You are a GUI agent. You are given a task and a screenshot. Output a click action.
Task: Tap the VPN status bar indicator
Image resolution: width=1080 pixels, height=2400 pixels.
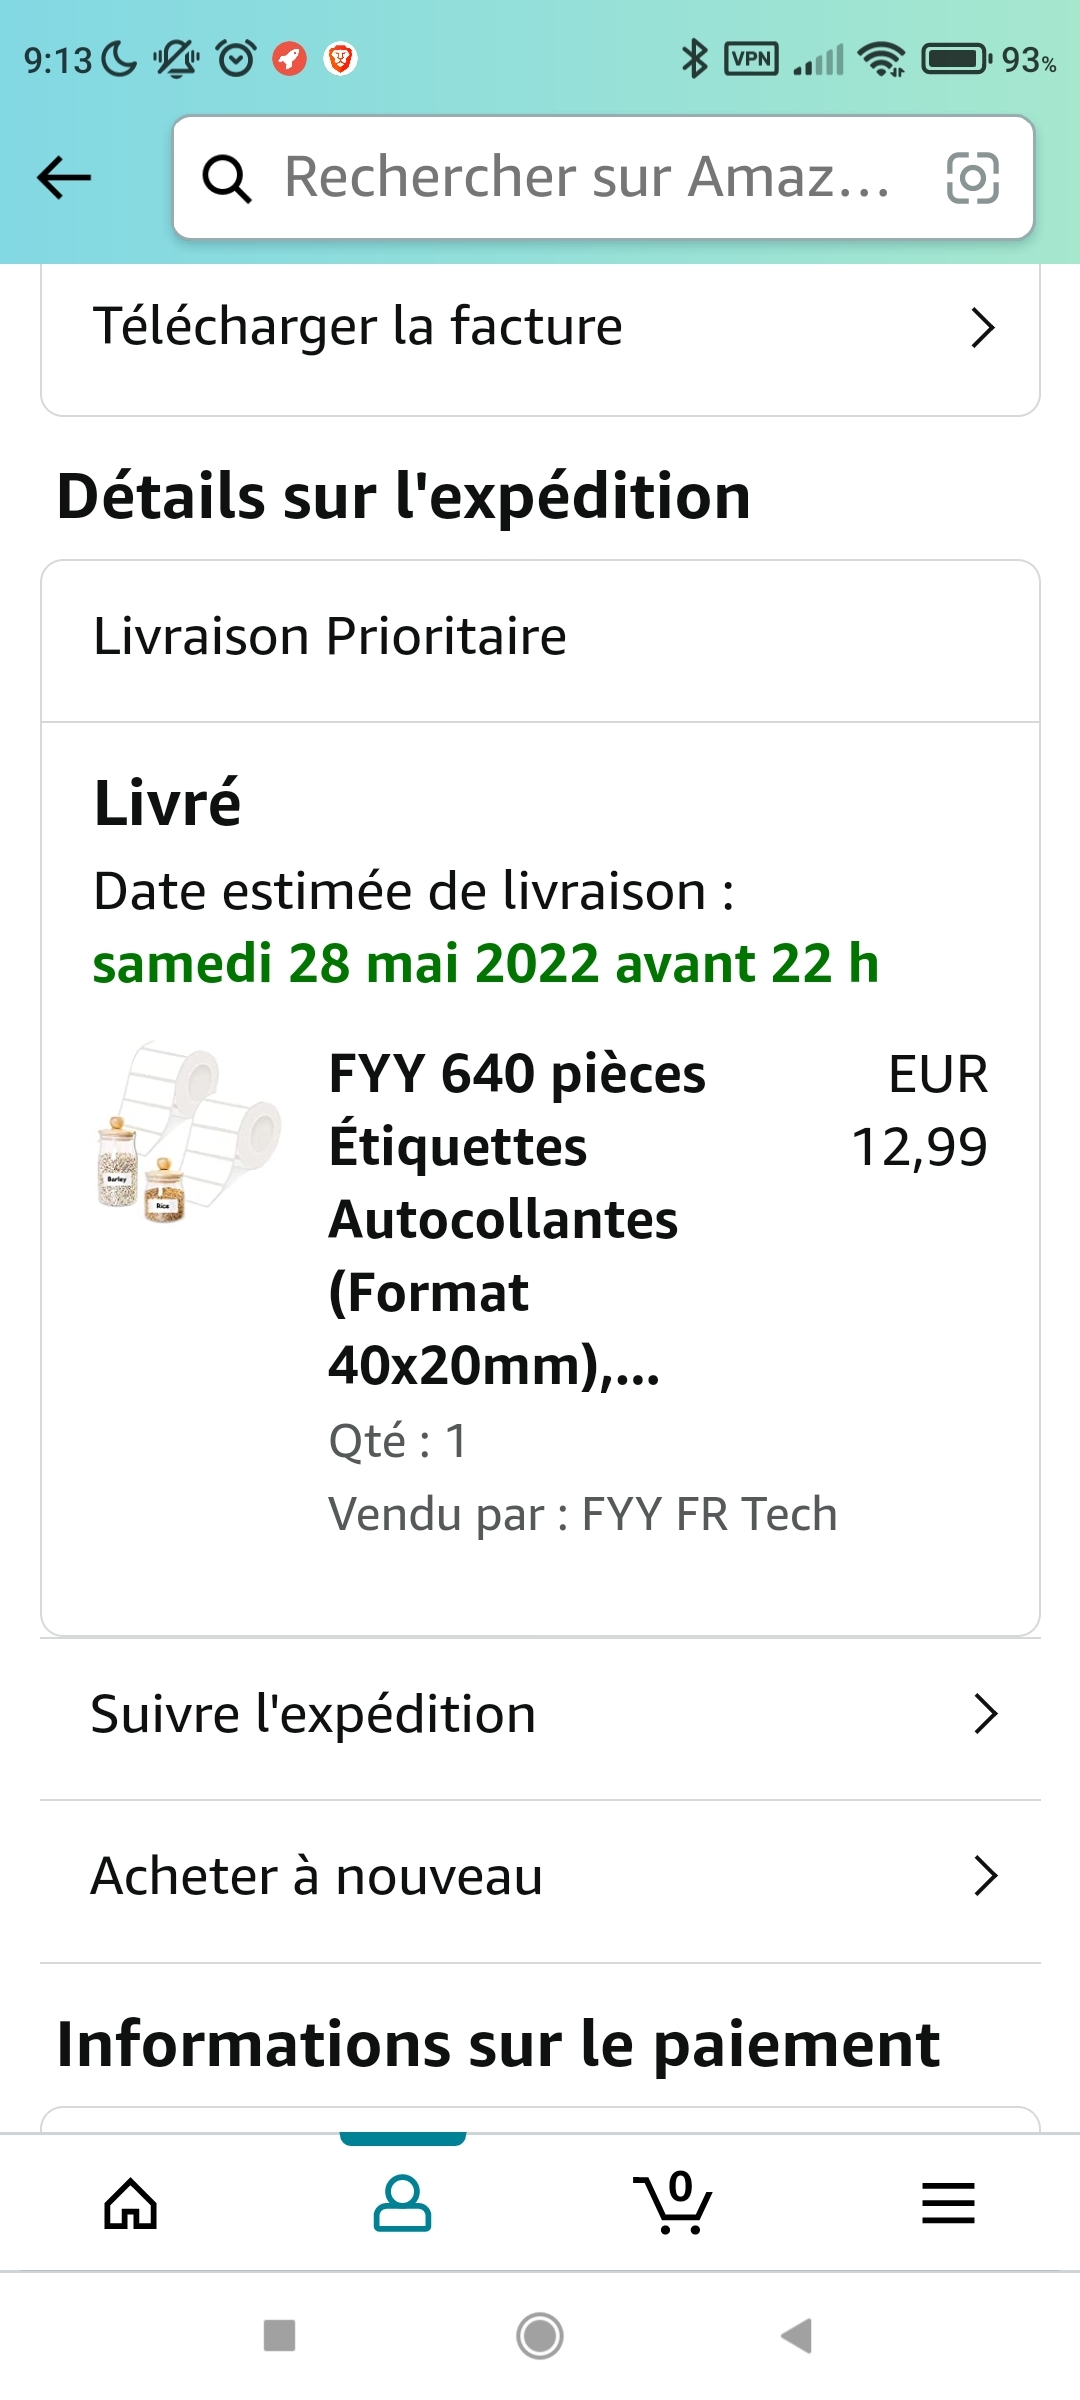tap(751, 60)
